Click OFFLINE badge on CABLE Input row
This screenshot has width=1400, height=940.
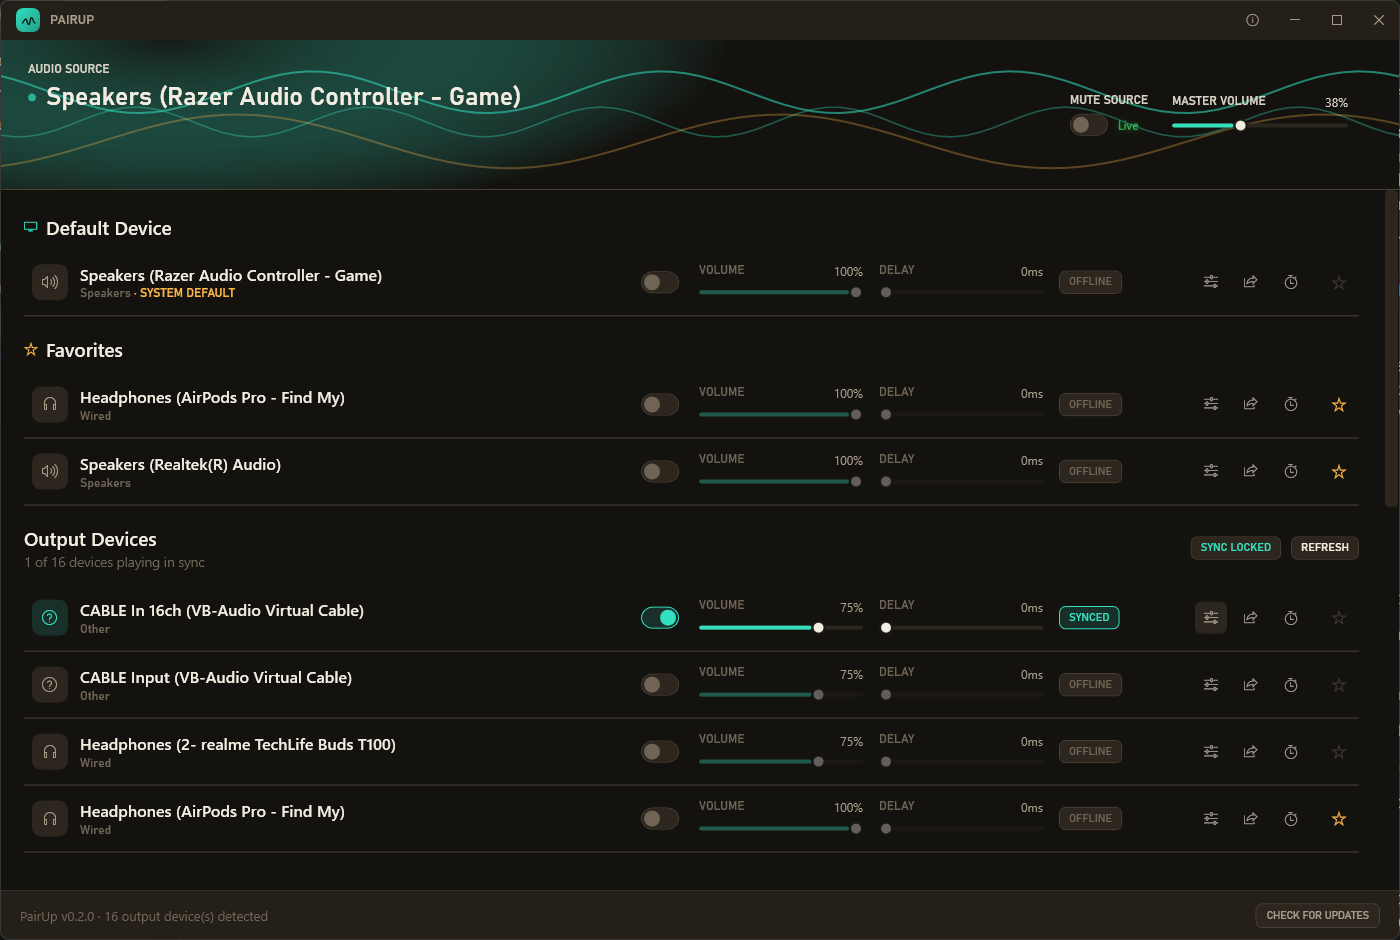pos(1090,685)
